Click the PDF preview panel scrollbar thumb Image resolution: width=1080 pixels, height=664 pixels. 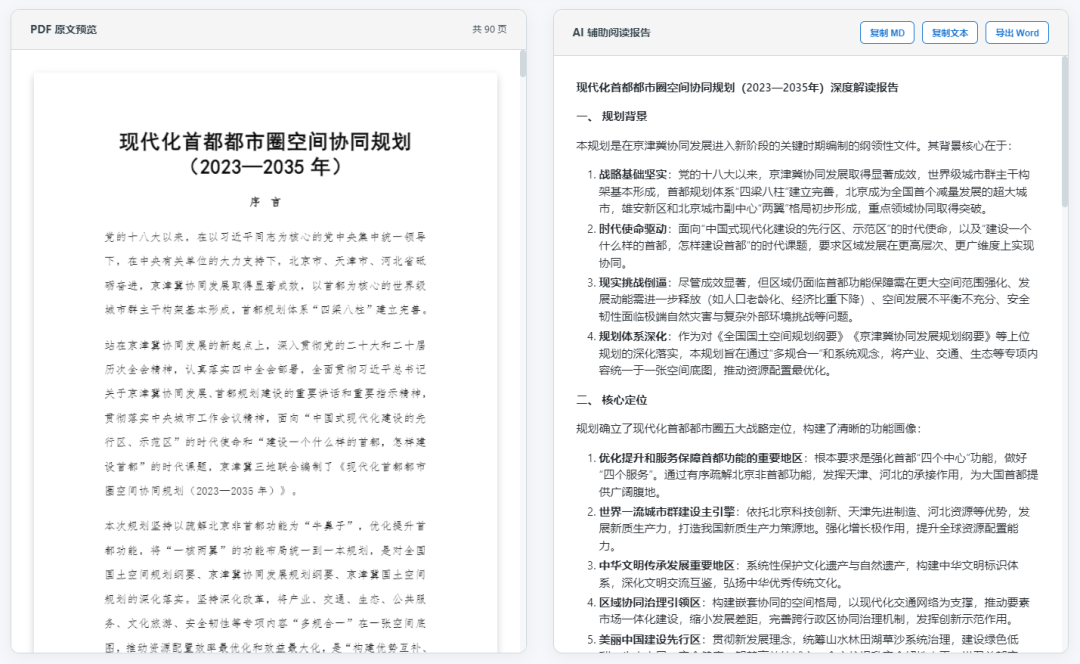[x=522, y=63]
